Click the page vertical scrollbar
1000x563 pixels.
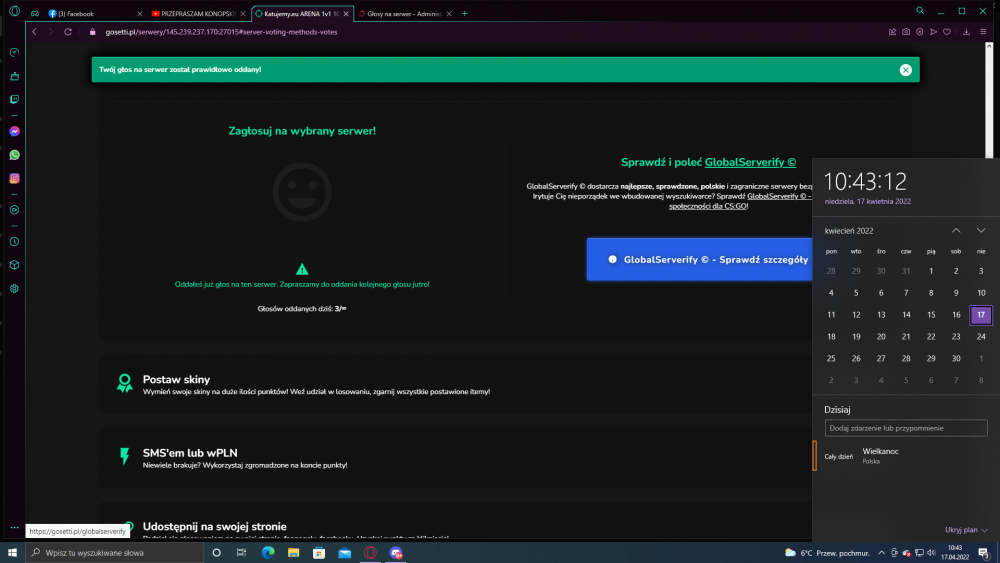pyautogui.click(x=989, y=101)
